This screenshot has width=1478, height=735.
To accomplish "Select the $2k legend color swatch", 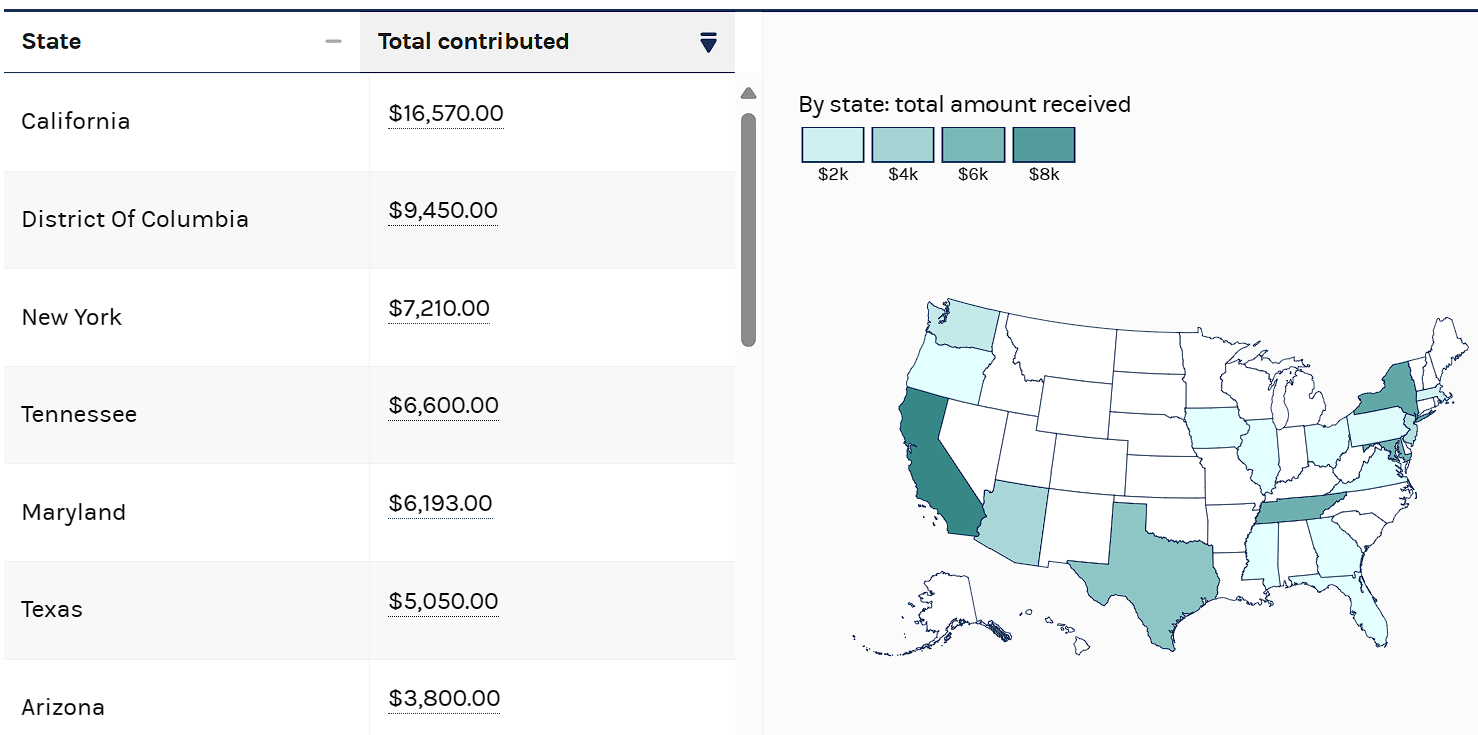I will (x=833, y=145).
